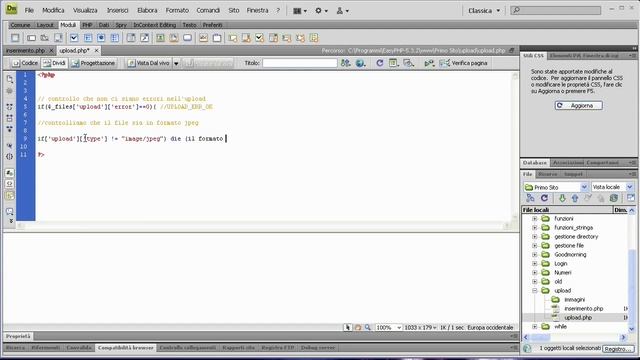This screenshot has width=640, height=360.
Task: Select the Hand tool in status bar
Action: [358, 327]
